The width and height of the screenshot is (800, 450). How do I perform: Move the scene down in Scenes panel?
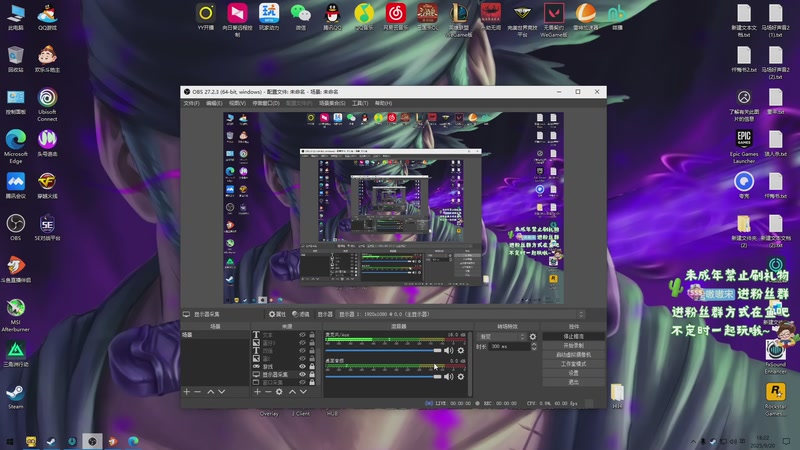point(221,392)
